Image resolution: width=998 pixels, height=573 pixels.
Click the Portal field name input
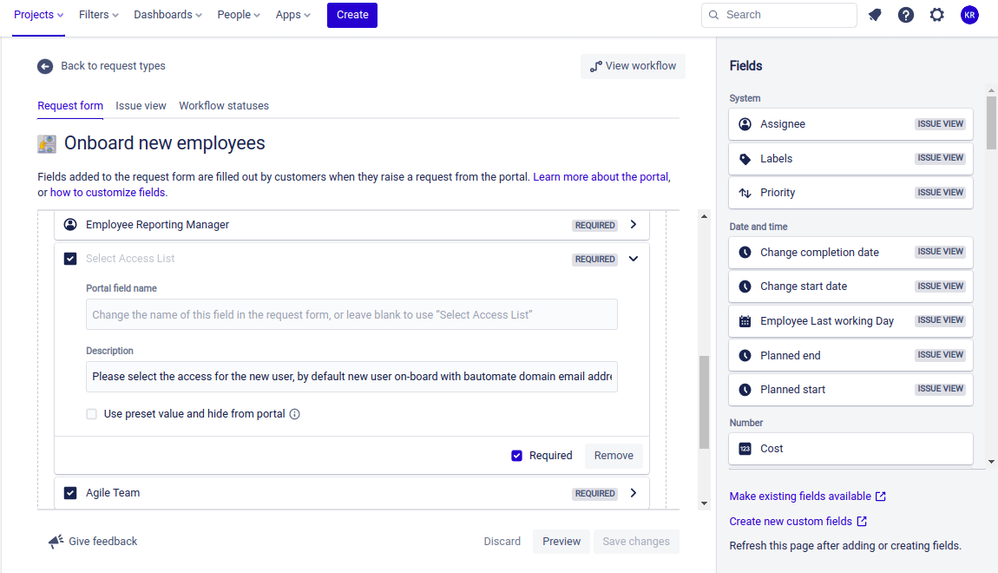pos(351,315)
